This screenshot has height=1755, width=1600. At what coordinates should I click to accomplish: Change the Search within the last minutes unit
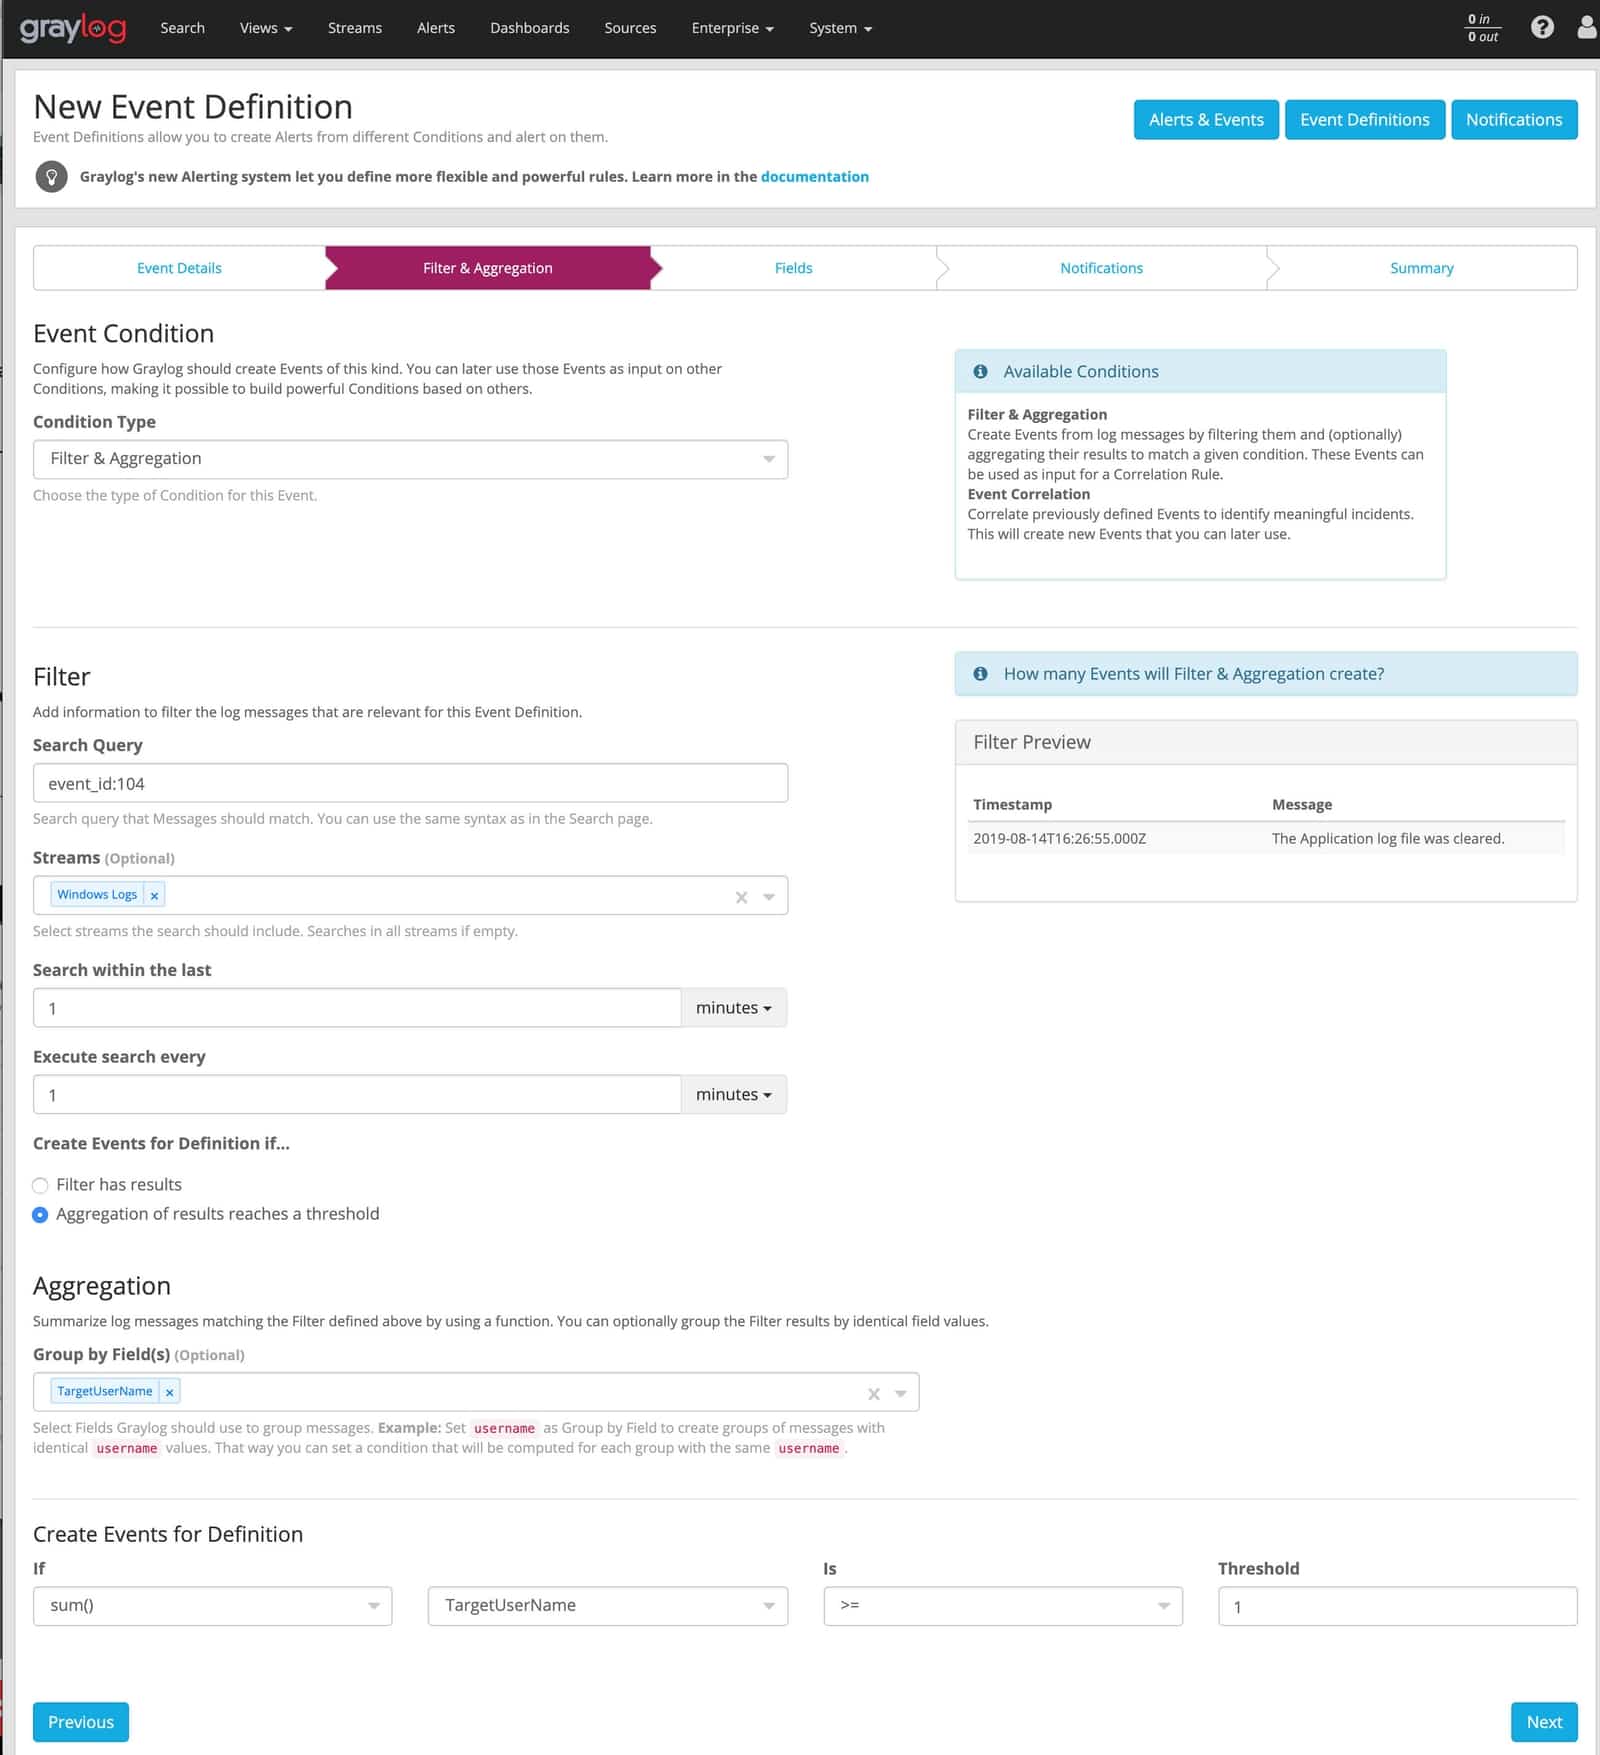(x=734, y=1008)
